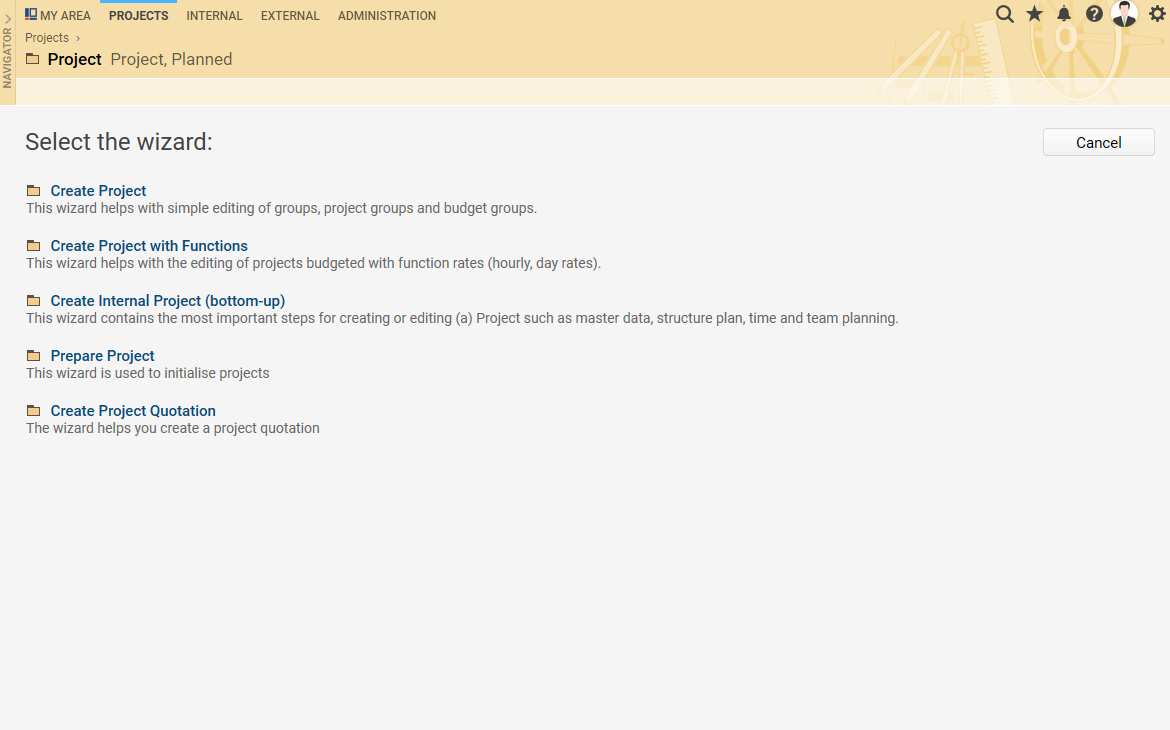Viewport: 1170px width, 730px height.
Task: Cancel the wizard selection
Action: (1098, 143)
